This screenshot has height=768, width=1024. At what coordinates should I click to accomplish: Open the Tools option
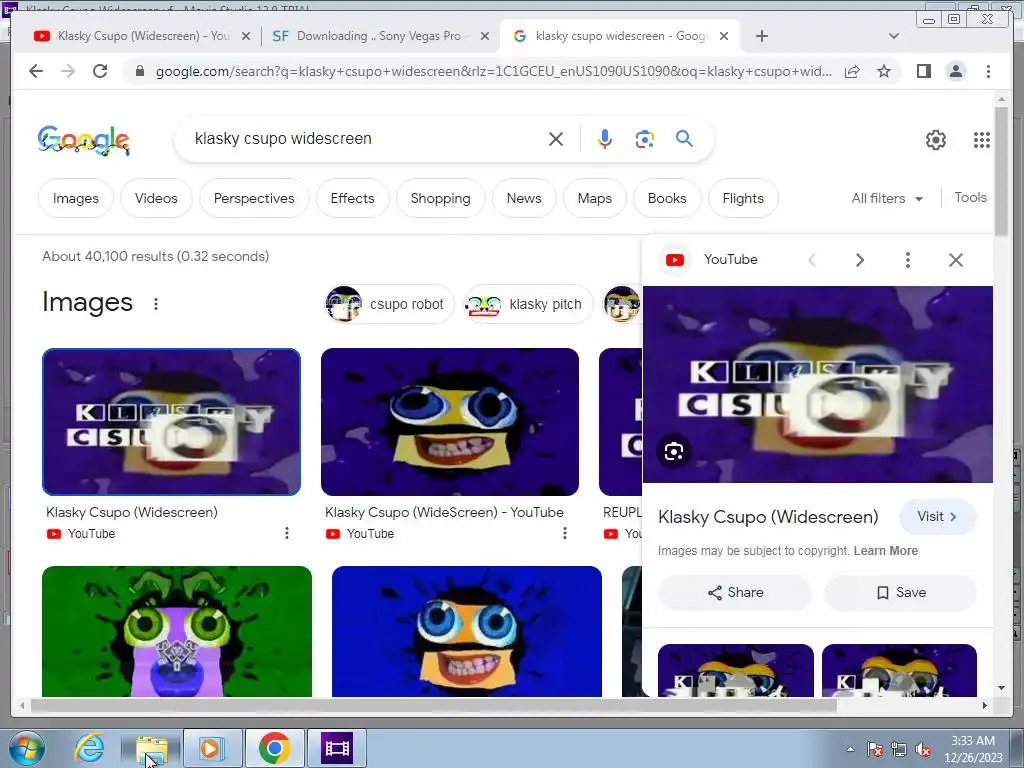[x=970, y=197]
